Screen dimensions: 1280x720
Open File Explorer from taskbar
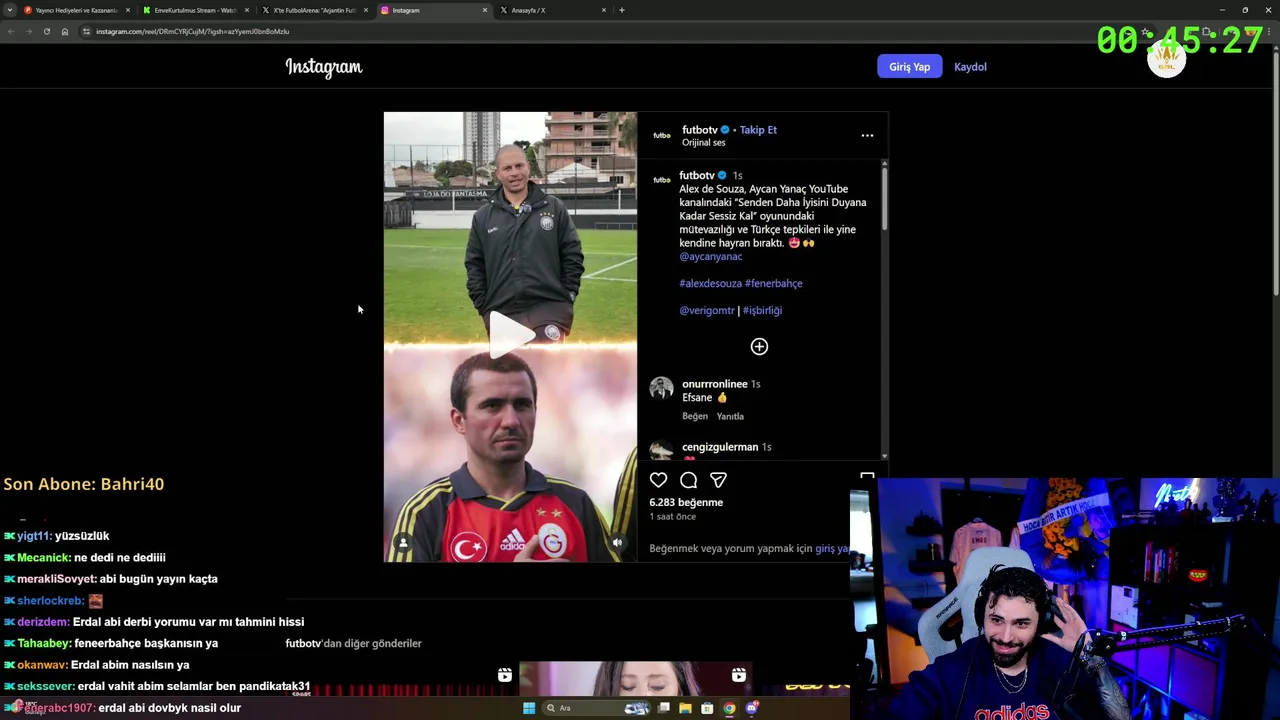(685, 708)
